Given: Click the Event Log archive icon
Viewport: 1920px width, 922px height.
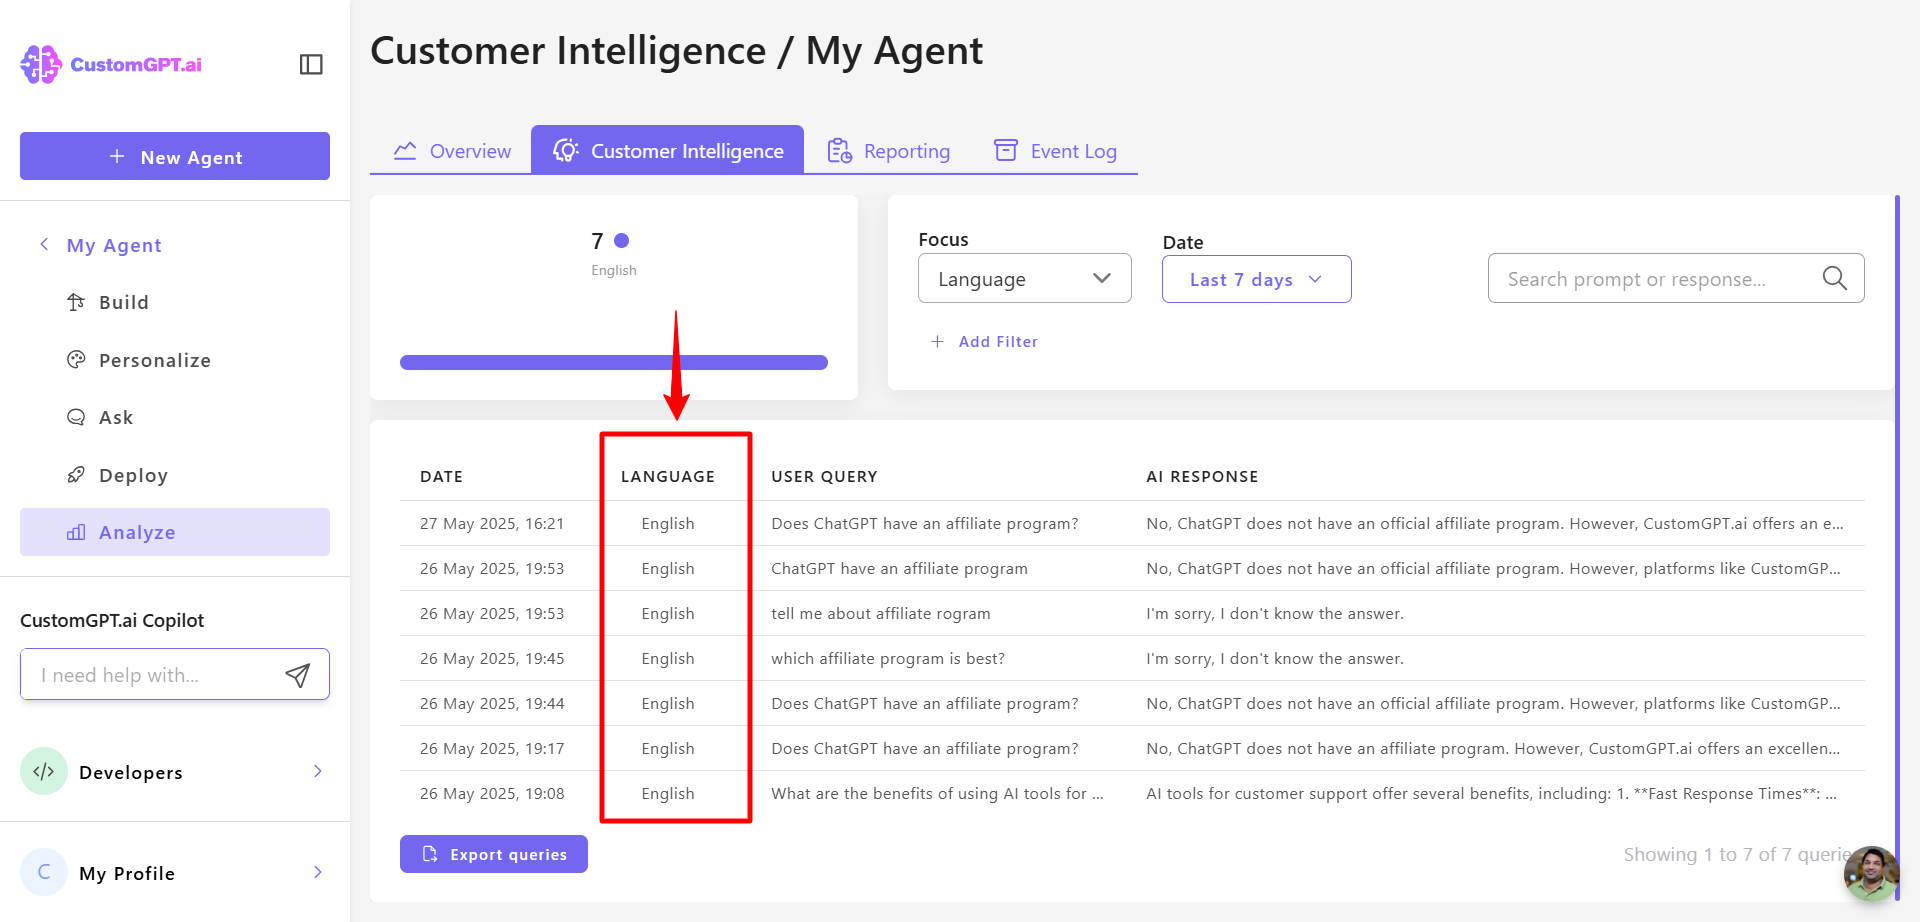Looking at the screenshot, I should point(1006,150).
